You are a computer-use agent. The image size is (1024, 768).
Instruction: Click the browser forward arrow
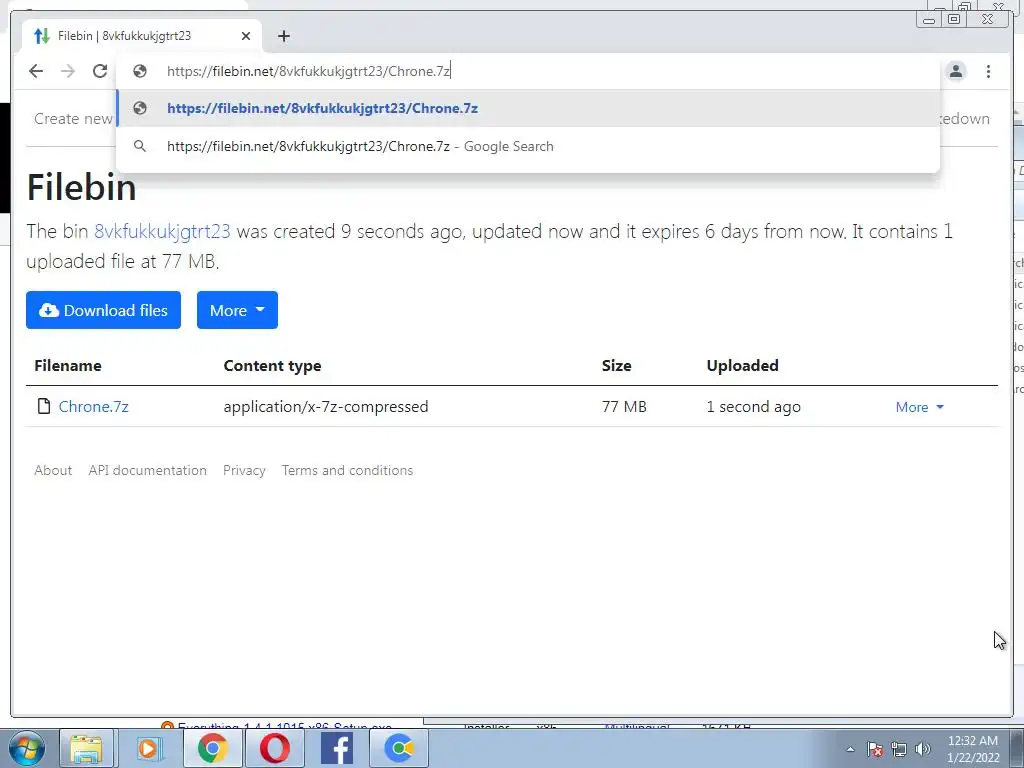(68, 71)
